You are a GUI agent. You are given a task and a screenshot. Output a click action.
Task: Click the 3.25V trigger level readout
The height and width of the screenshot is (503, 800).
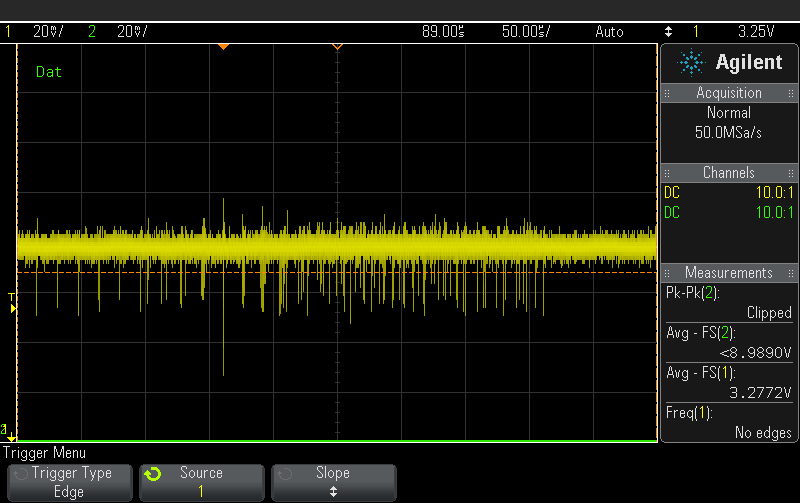(756, 32)
